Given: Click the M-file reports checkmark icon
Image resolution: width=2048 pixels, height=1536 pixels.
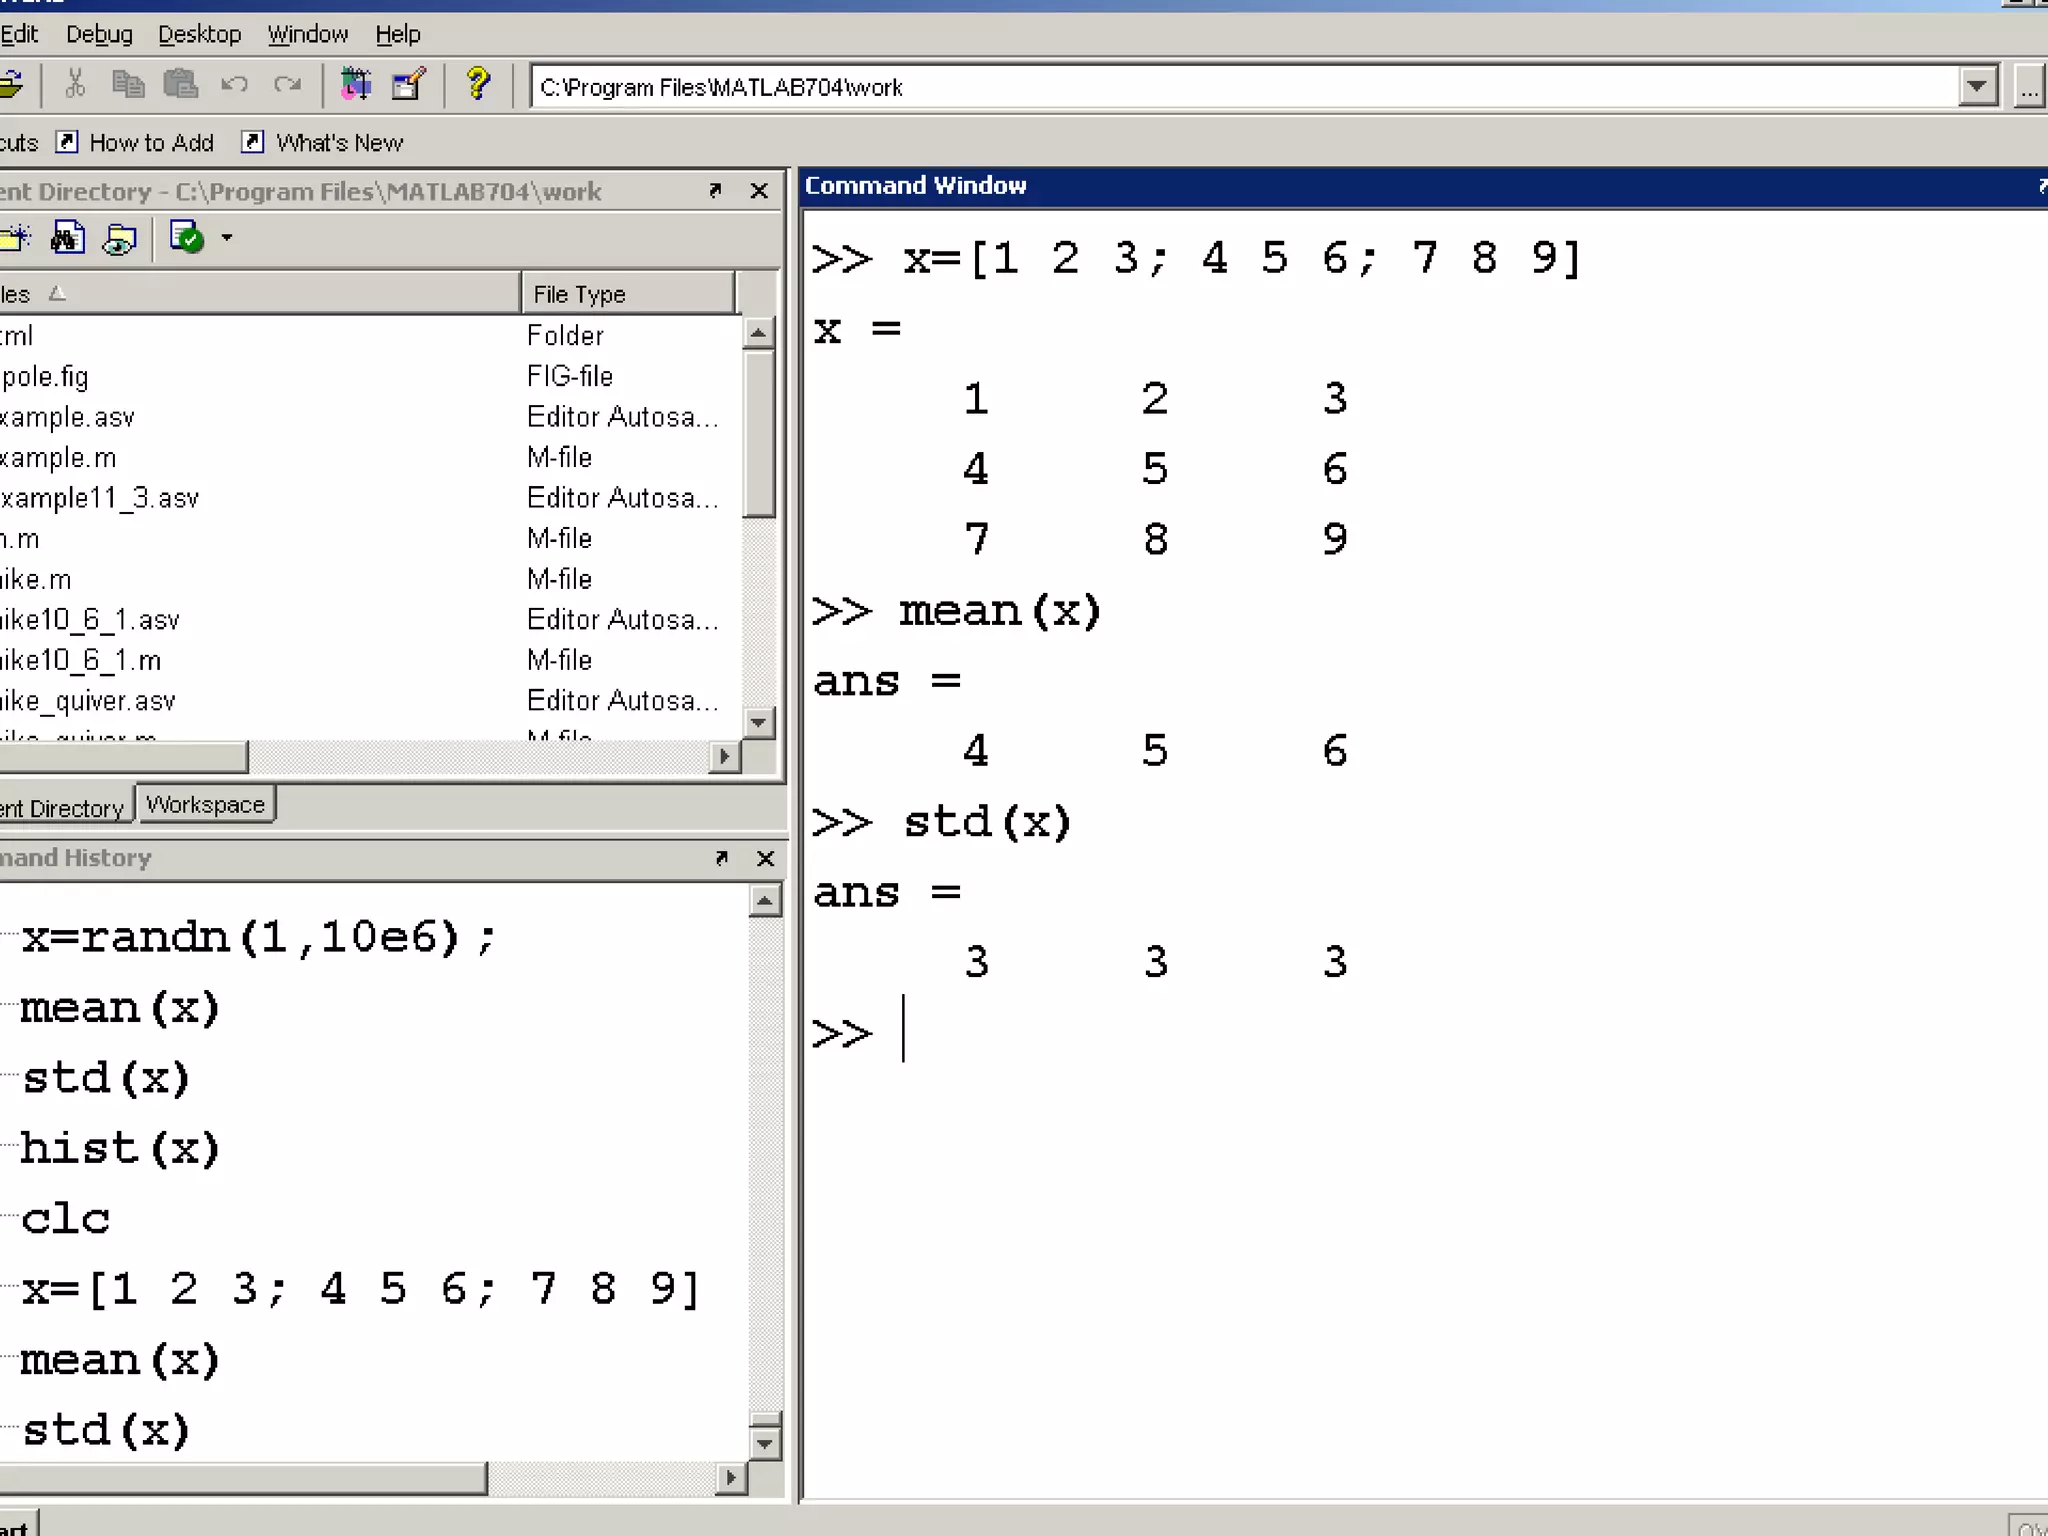Looking at the screenshot, I should pos(187,238).
